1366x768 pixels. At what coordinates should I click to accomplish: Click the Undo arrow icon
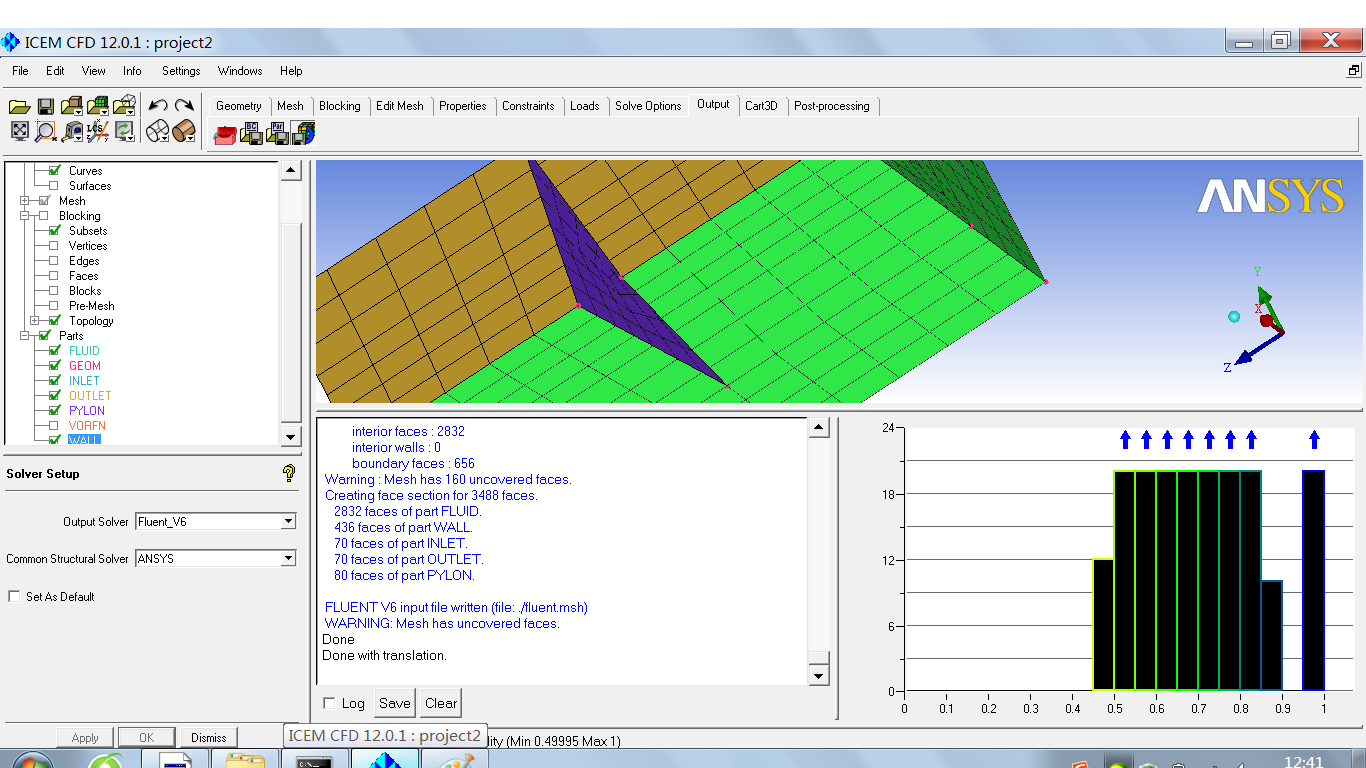point(157,105)
